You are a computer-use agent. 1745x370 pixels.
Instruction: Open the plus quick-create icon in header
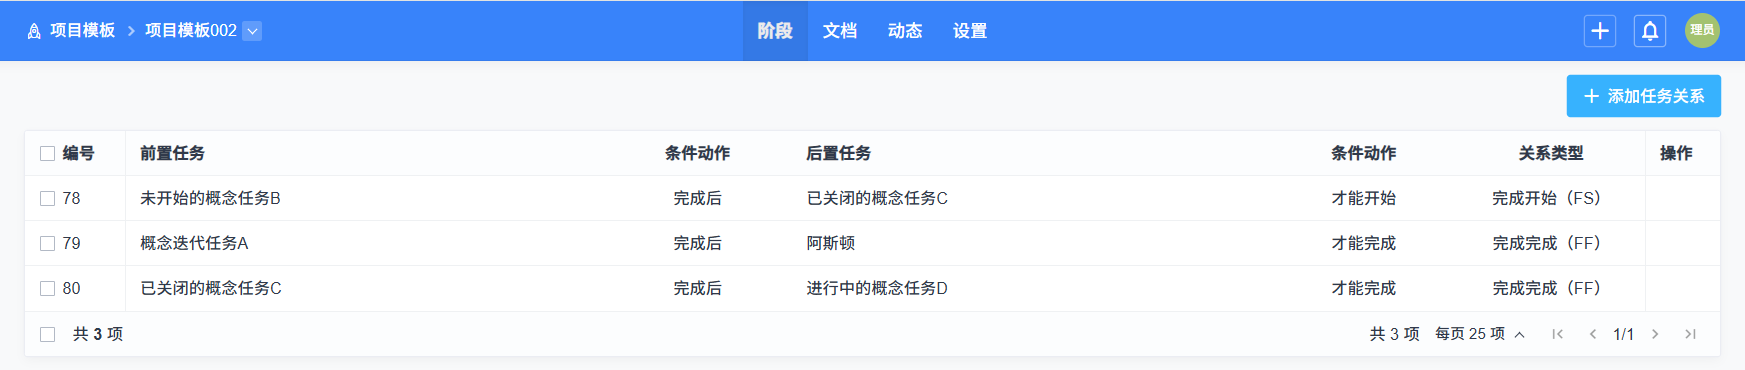1600,31
